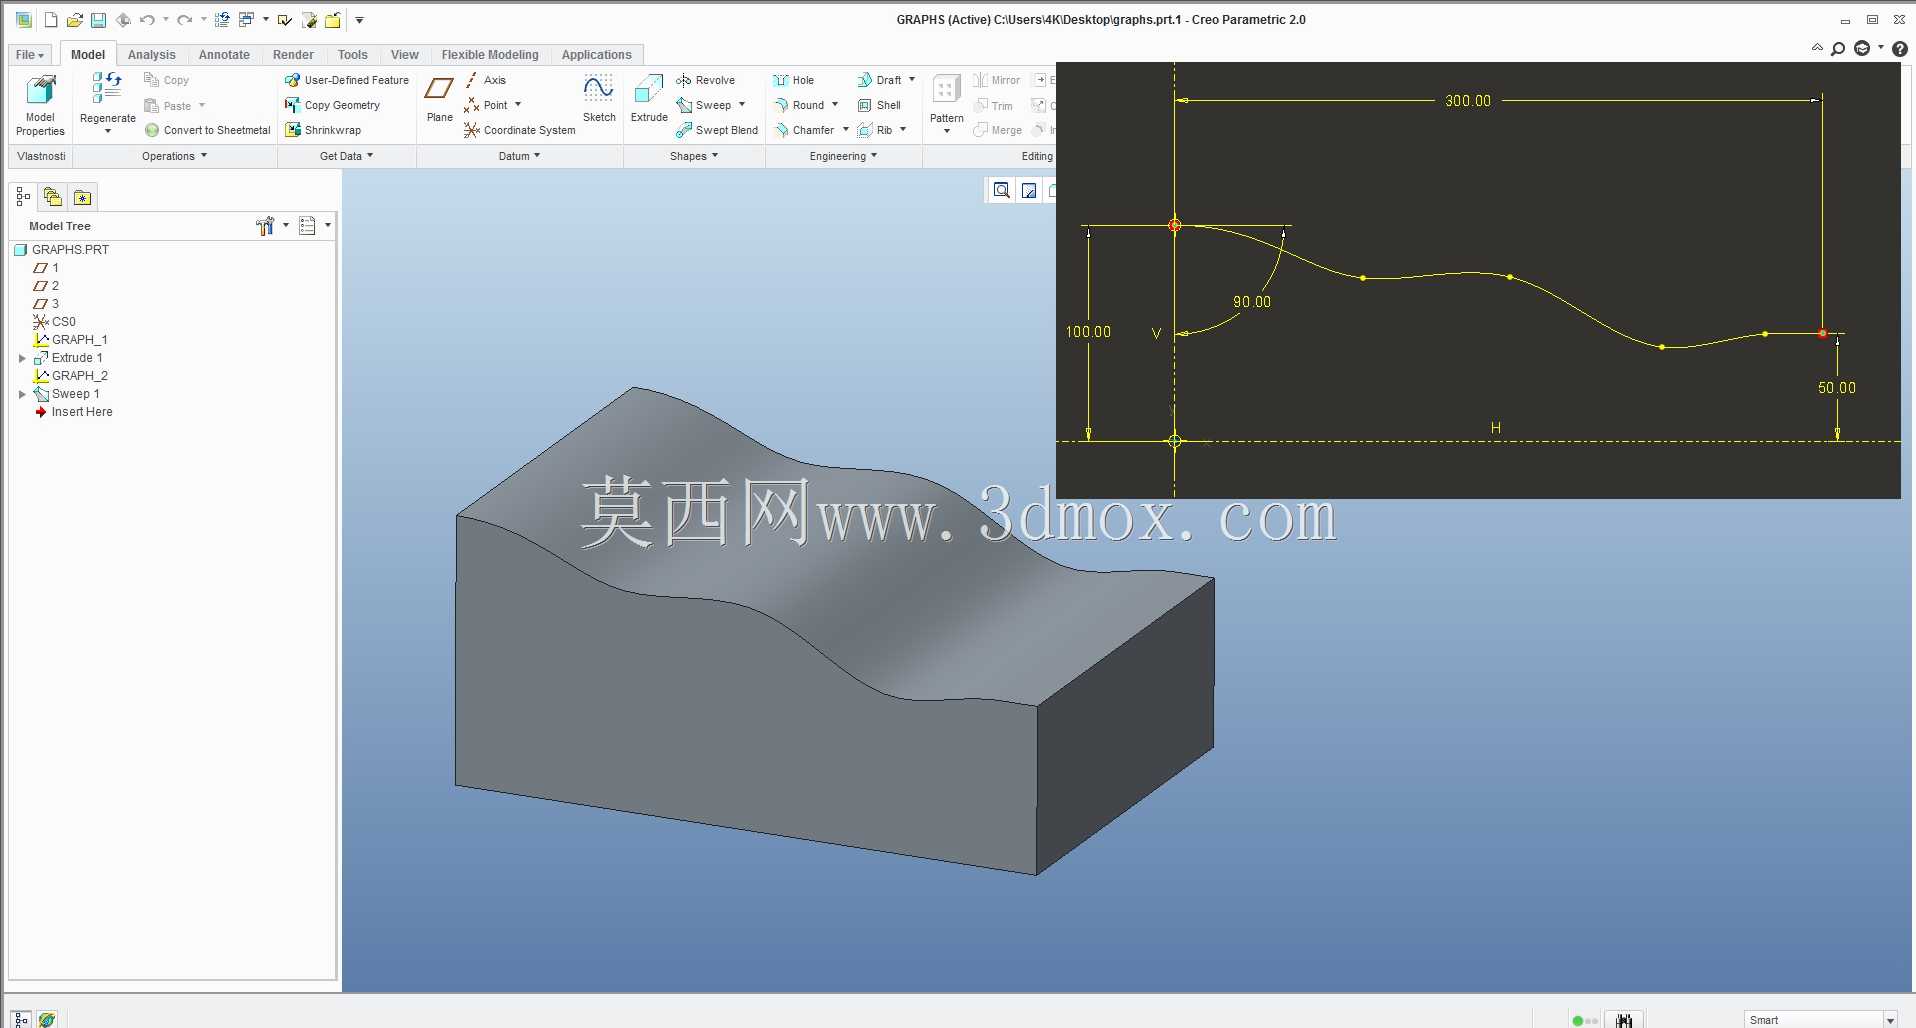Open the Sweep dropdown arrow
The width and height of the screenshot is (1916, 1028).
tap(742, 105)
